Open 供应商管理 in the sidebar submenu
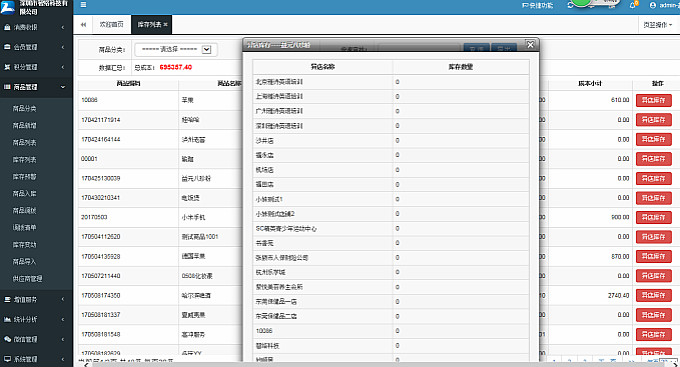Image resolution: width=680 pixels, height=367 pixels. coord(27,279)
